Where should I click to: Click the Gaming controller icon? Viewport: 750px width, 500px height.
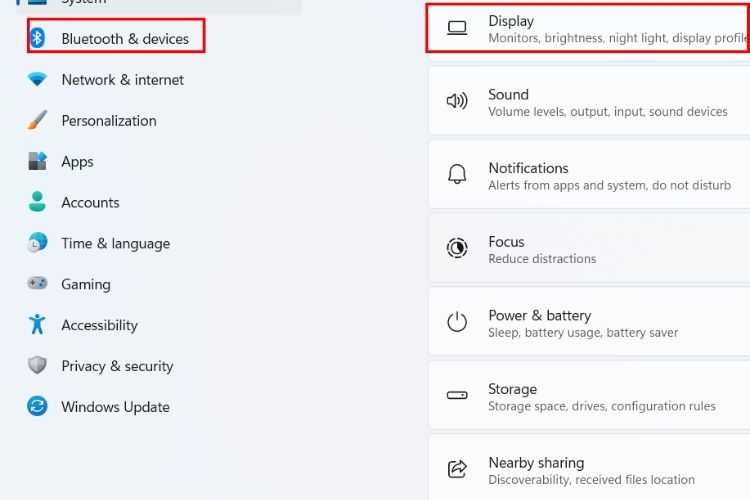(37, 284)
